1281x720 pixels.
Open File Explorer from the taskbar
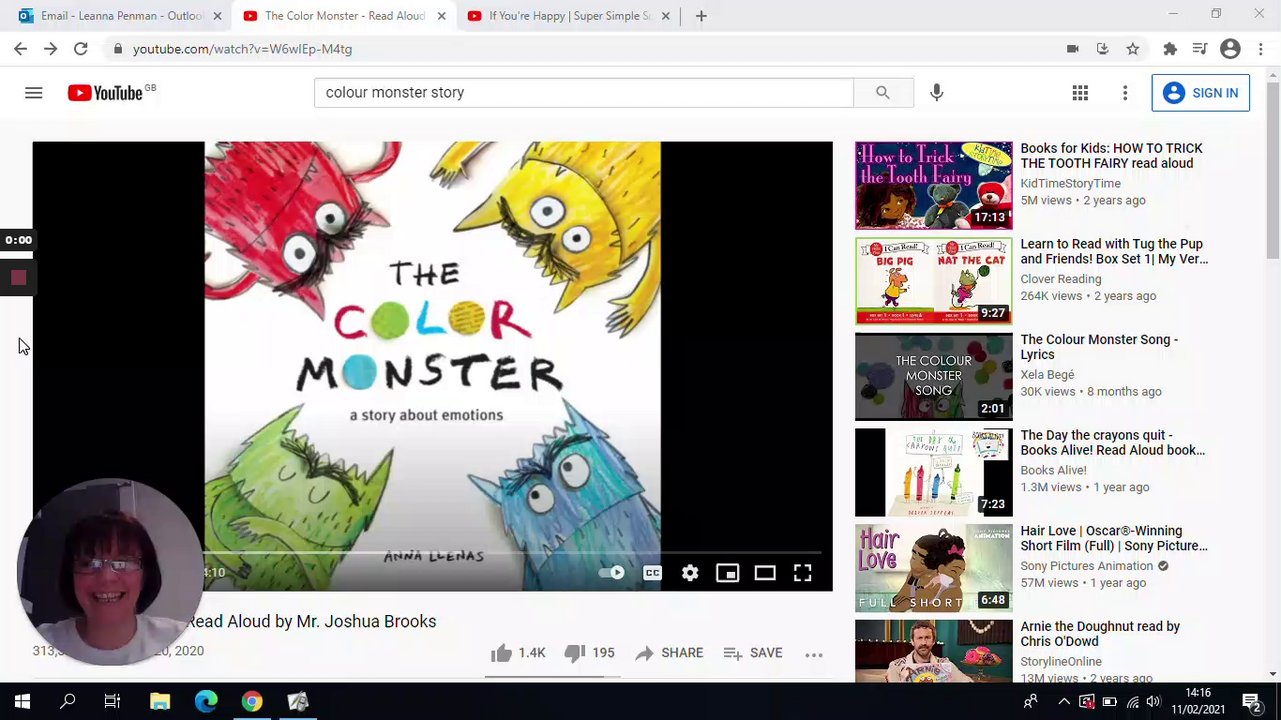coord(160,702)
